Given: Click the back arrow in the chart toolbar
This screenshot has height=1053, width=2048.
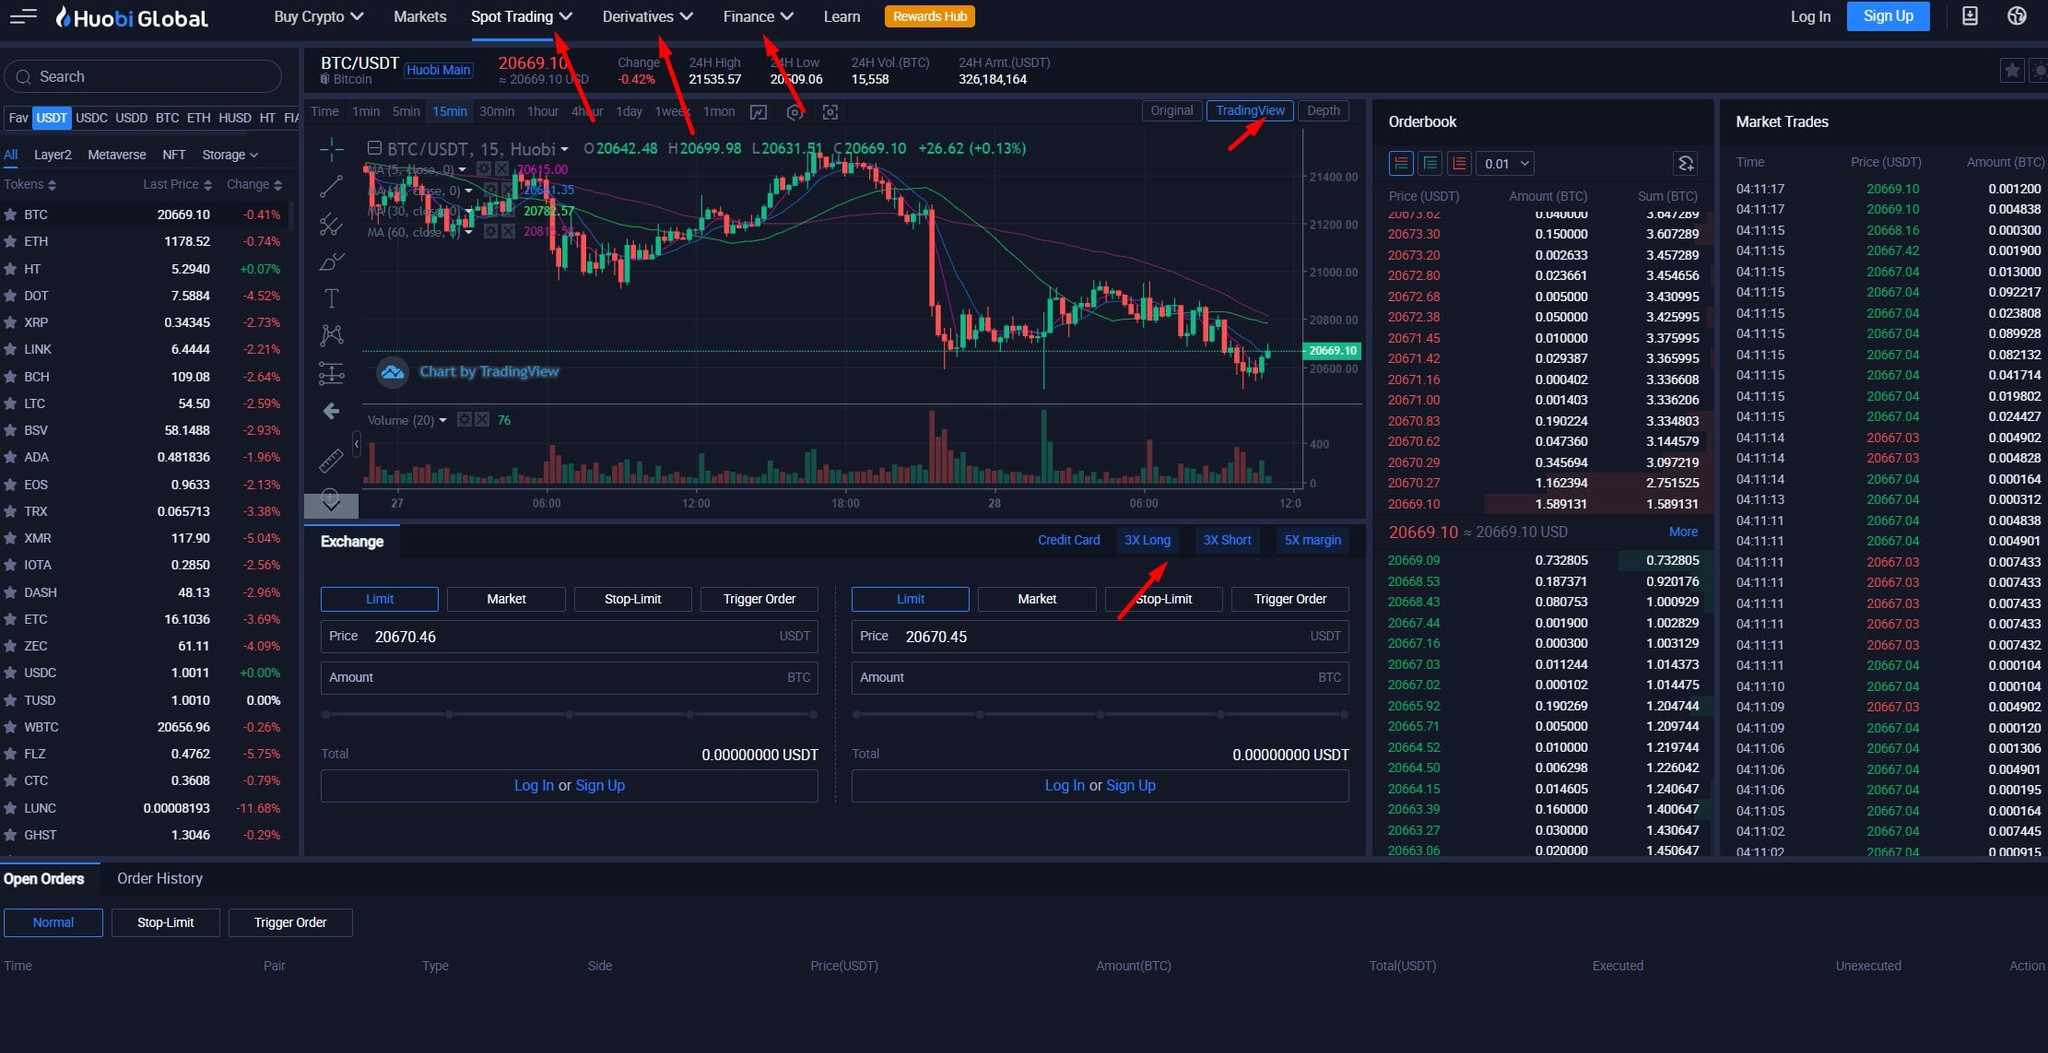Looking at the screenshot, I should (331, 411).
